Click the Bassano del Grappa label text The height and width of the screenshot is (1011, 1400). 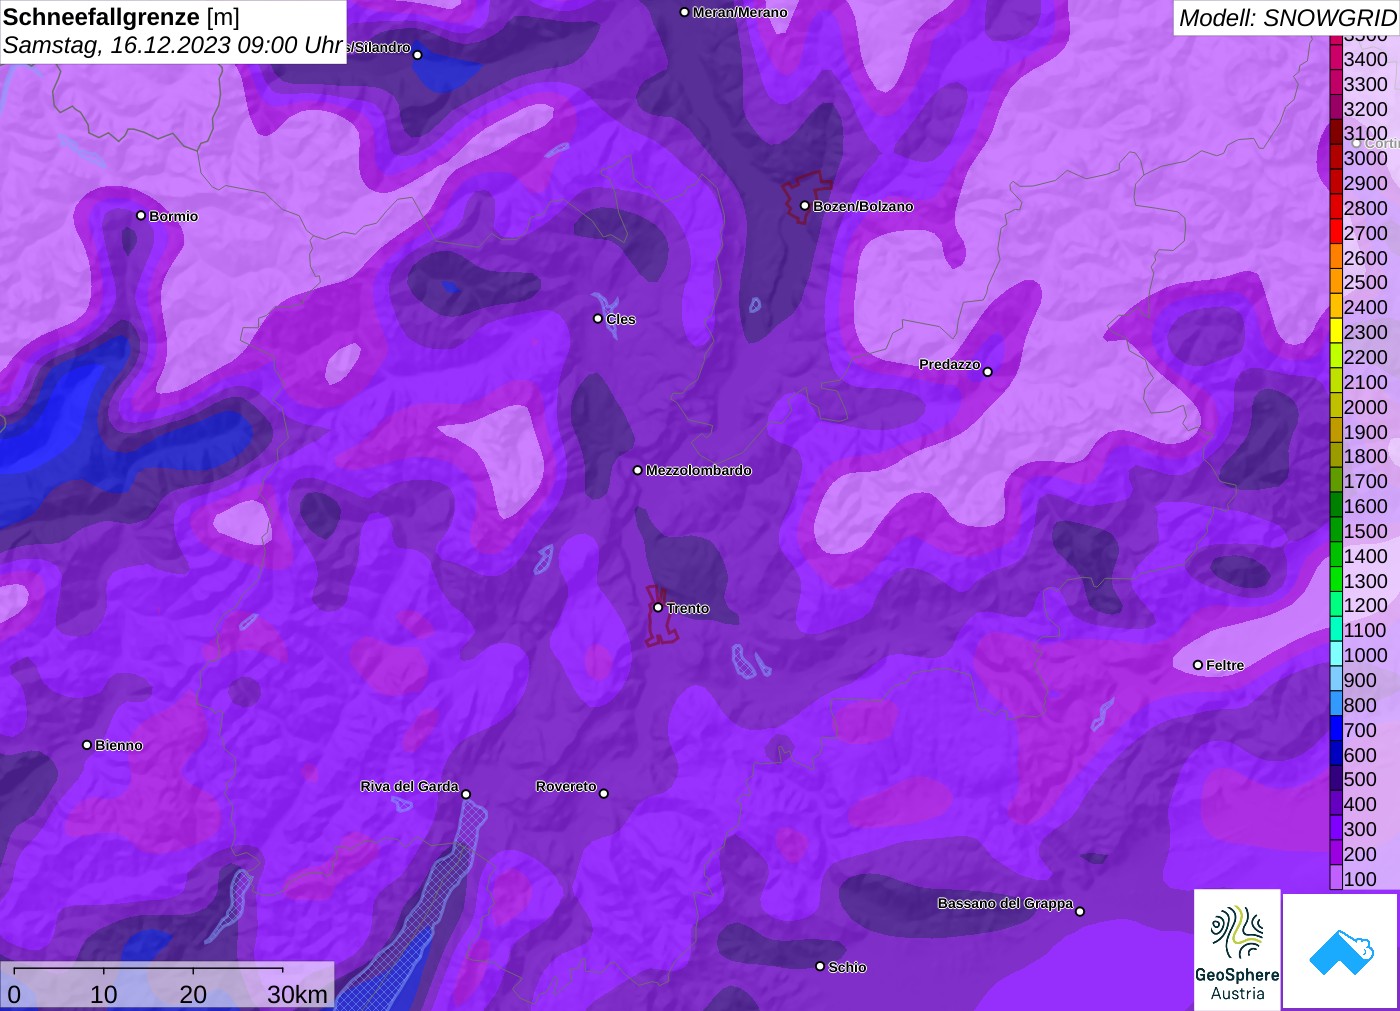tap(1005, 903)
